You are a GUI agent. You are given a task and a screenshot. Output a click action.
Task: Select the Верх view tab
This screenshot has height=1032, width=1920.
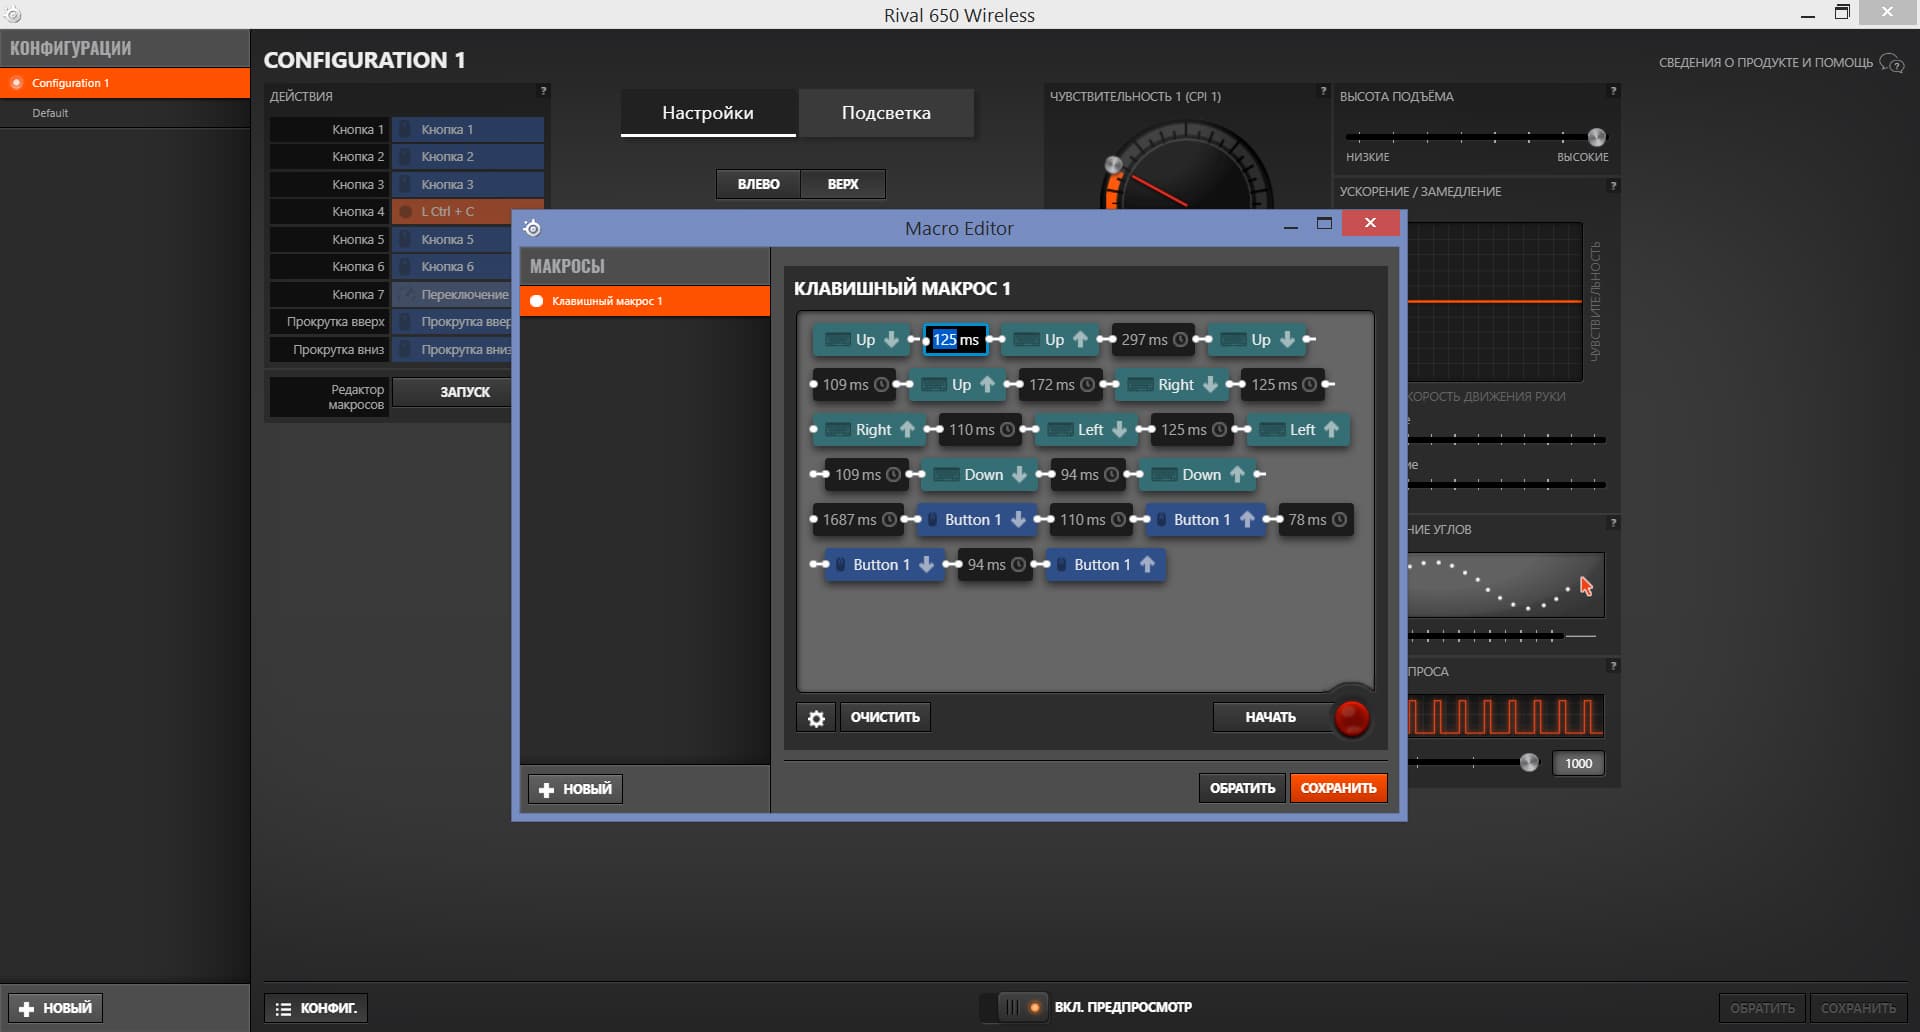click(843, 184)
